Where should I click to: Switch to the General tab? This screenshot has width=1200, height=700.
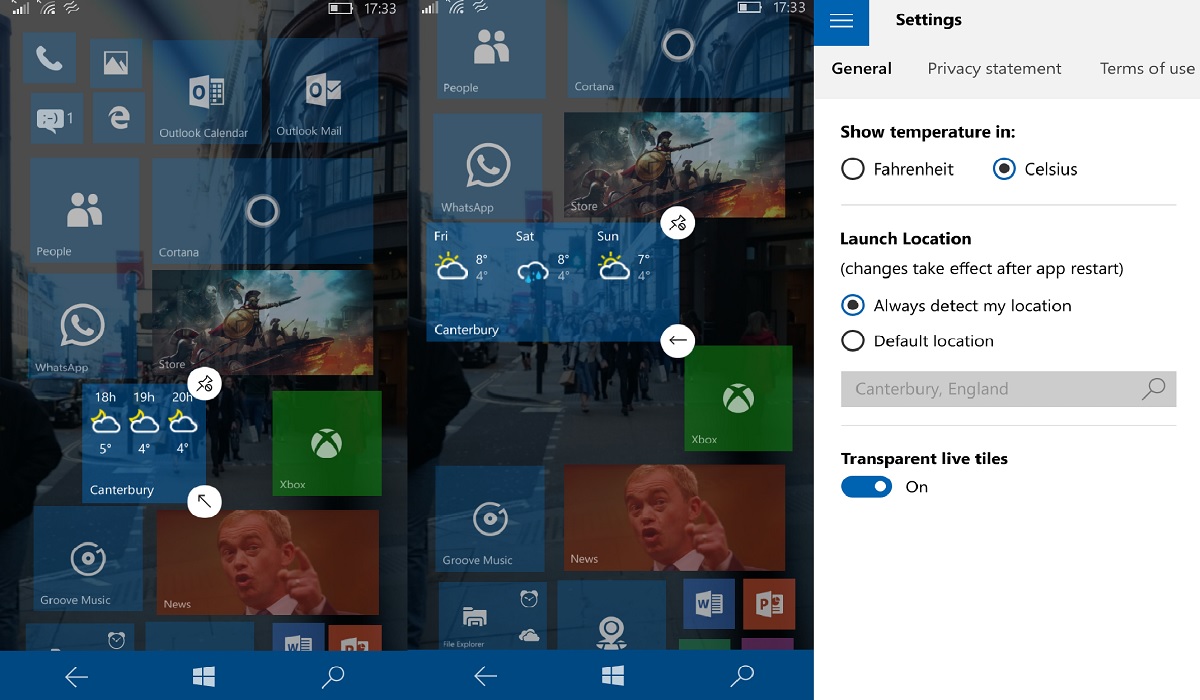[x=862, y=69]
